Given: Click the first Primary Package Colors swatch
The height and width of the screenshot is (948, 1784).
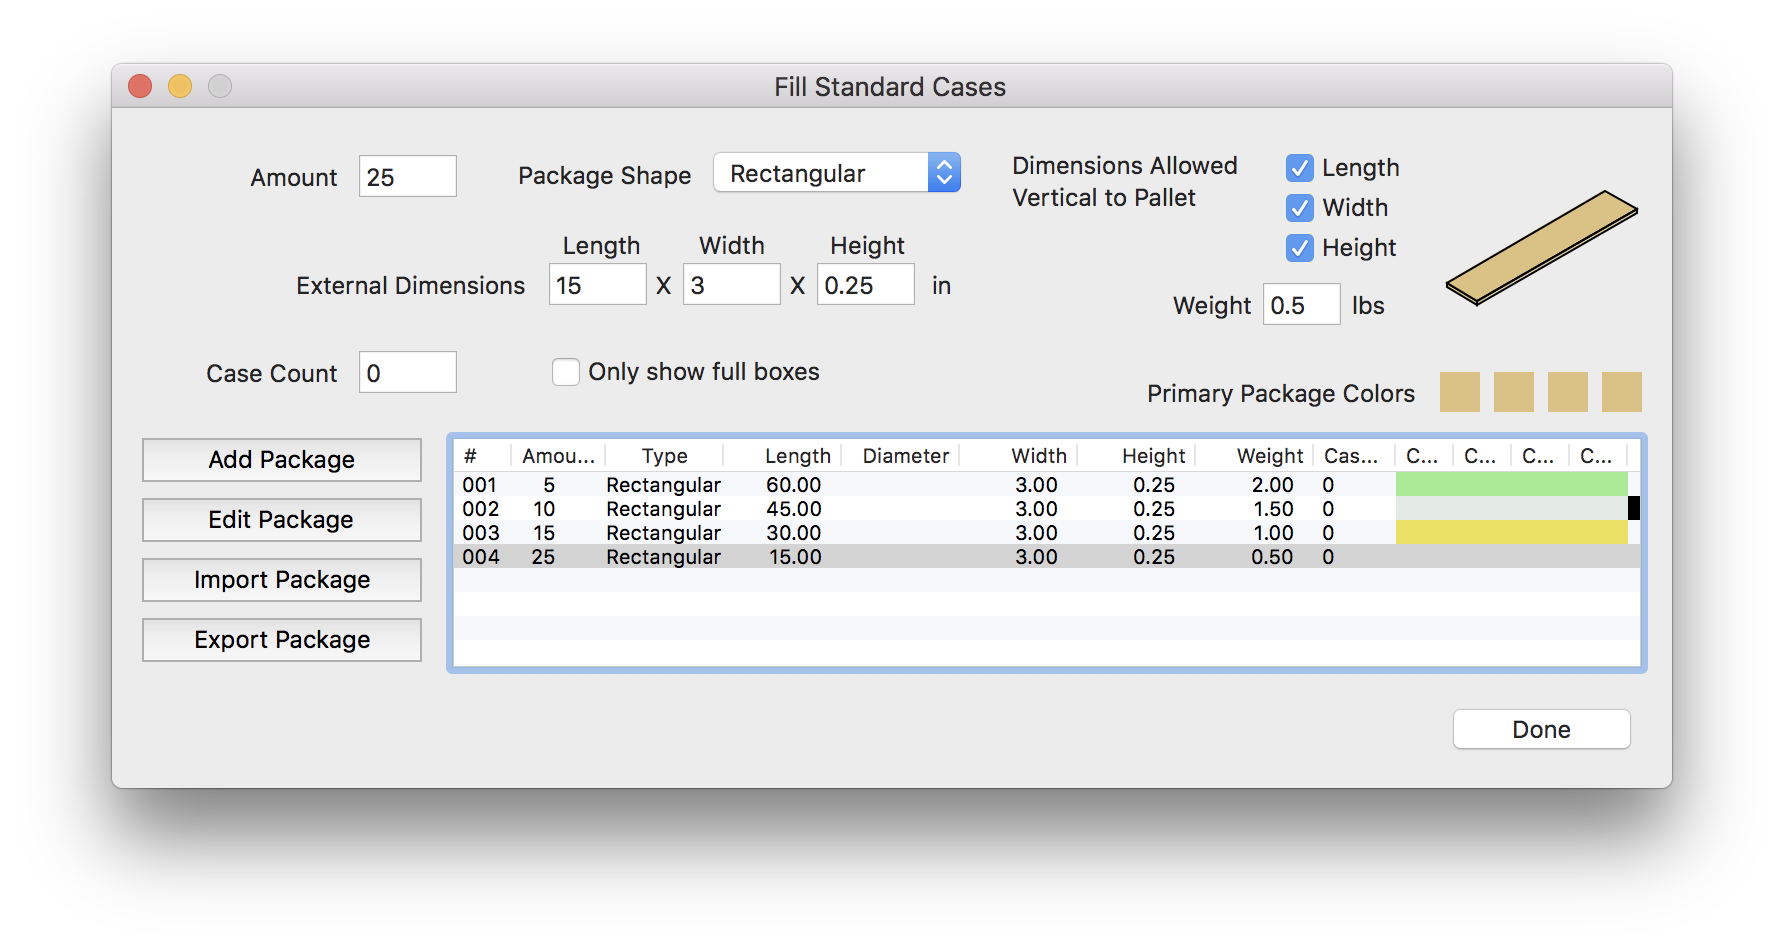Looking at the screenshot, I should tap(1460, 392).
